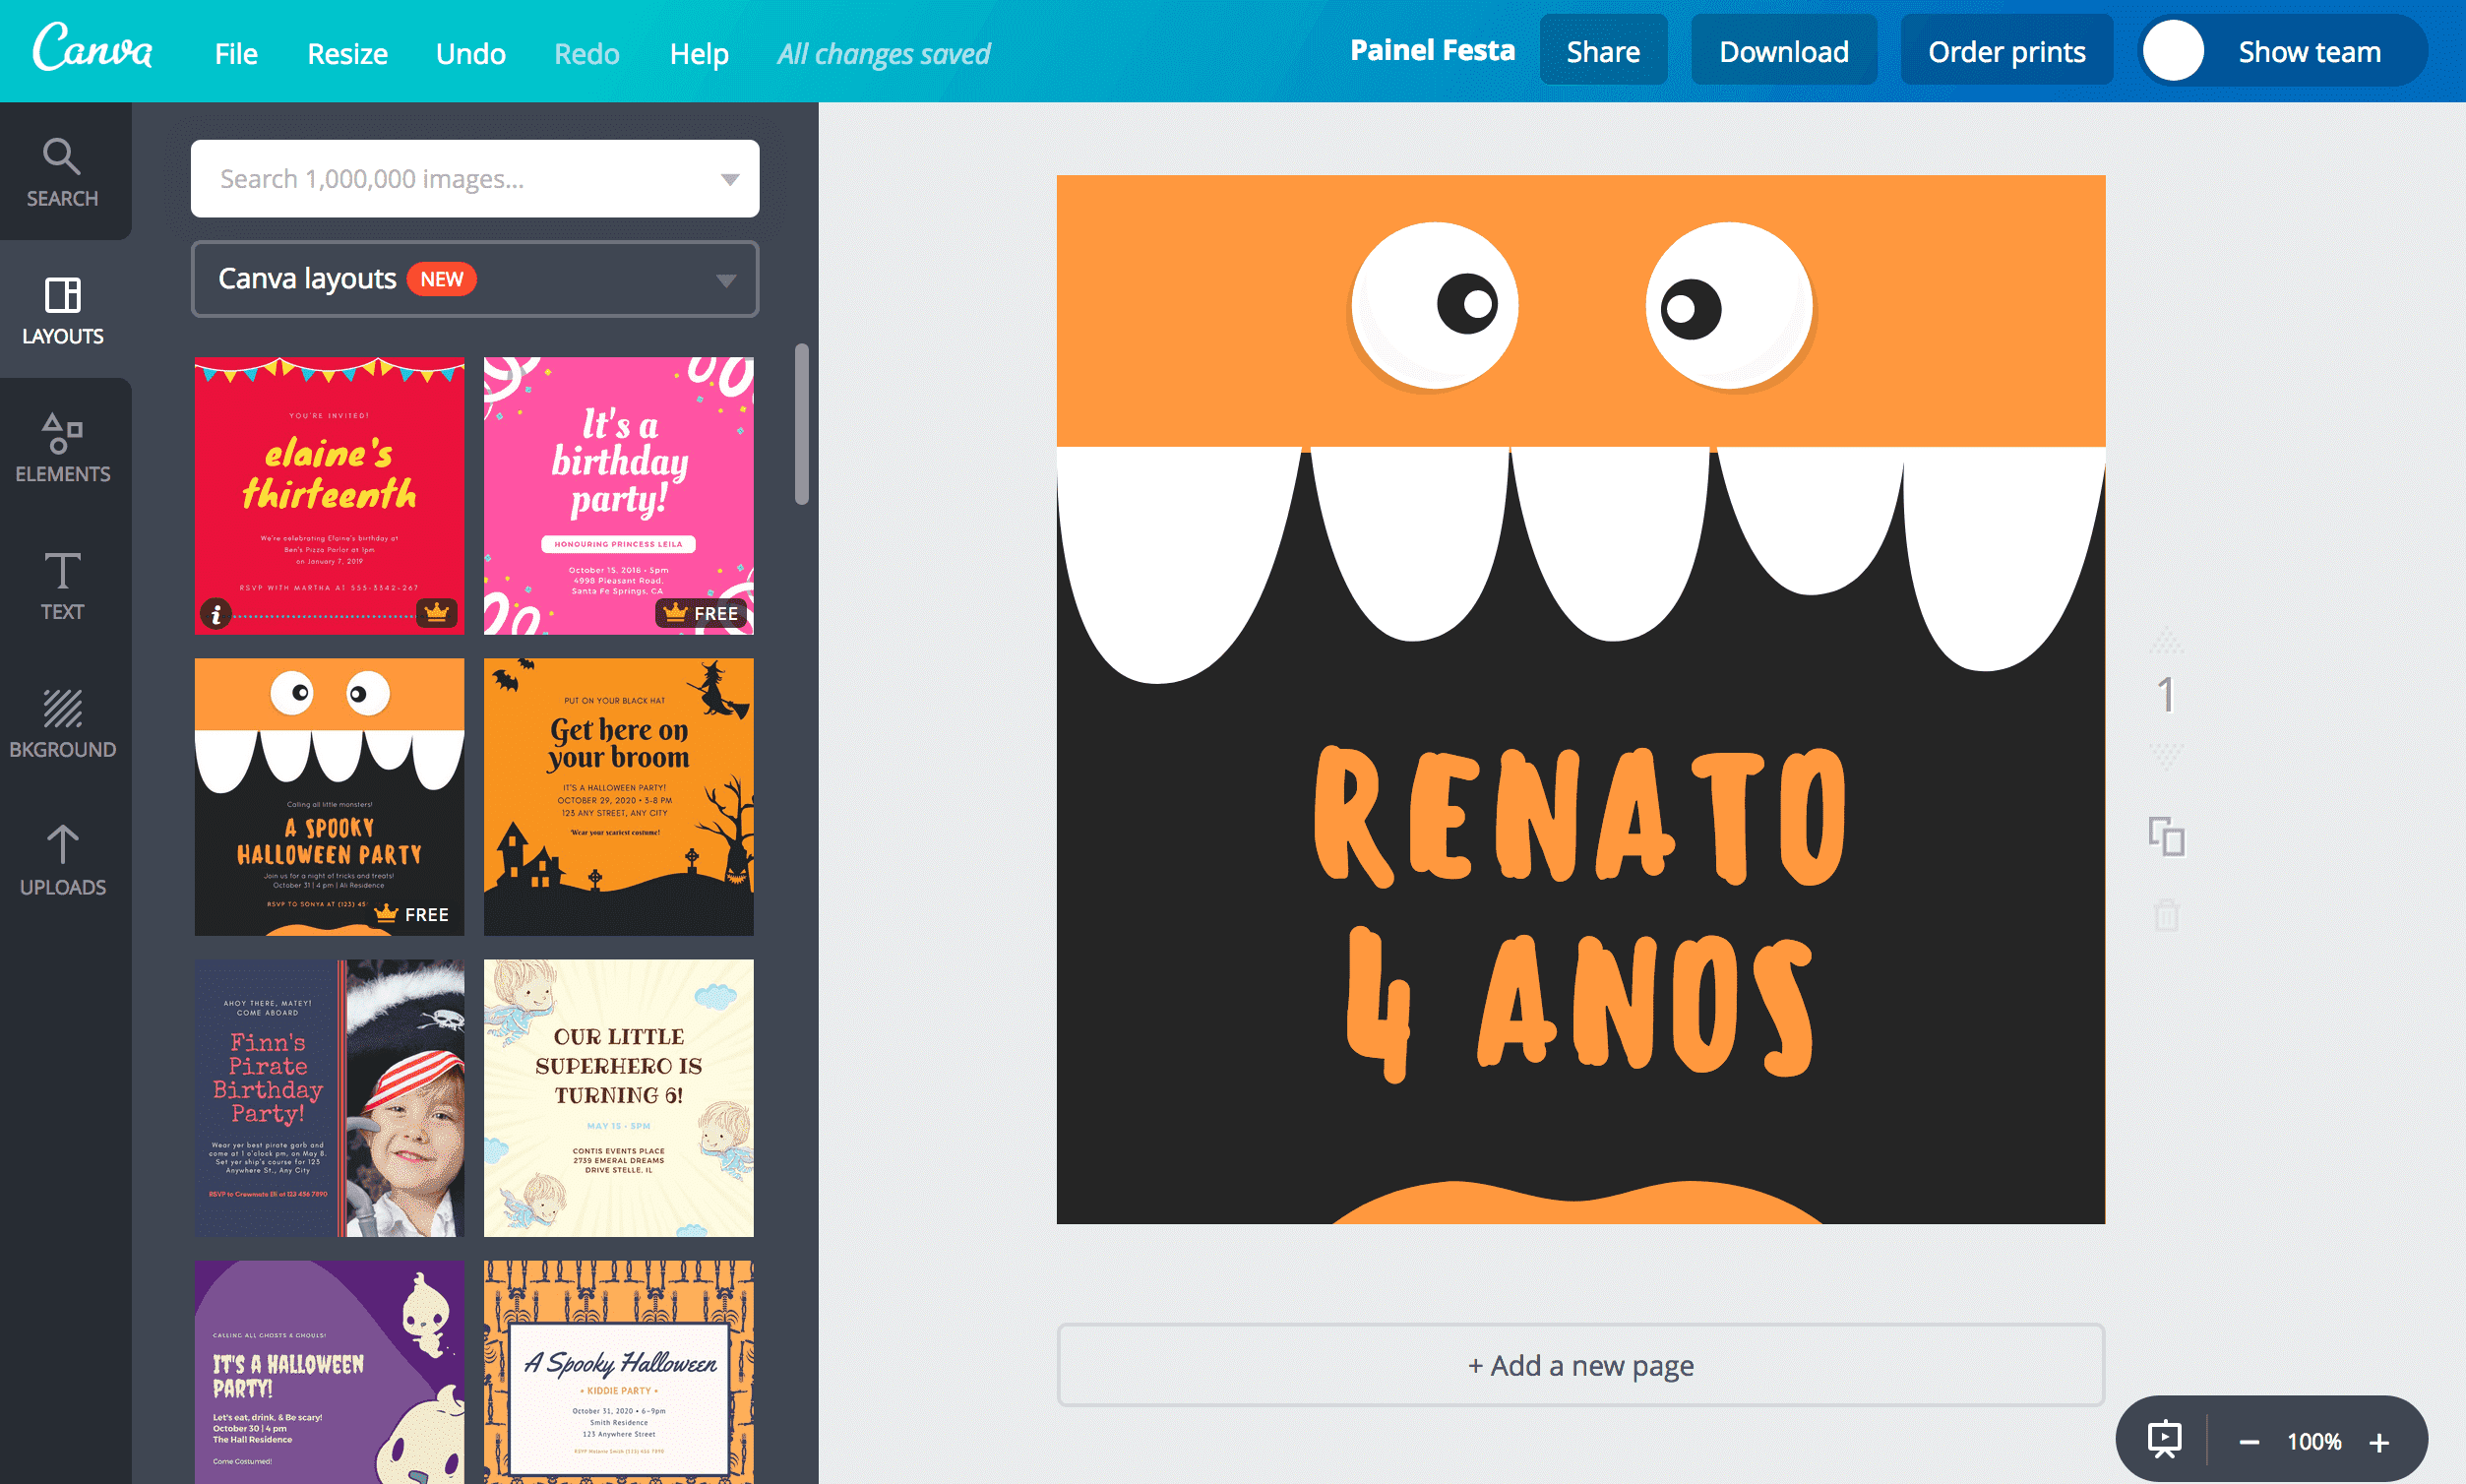This screenshot has height=1484, width=2466.
Task: Open the File menu
Action: (x=236, y=53)
